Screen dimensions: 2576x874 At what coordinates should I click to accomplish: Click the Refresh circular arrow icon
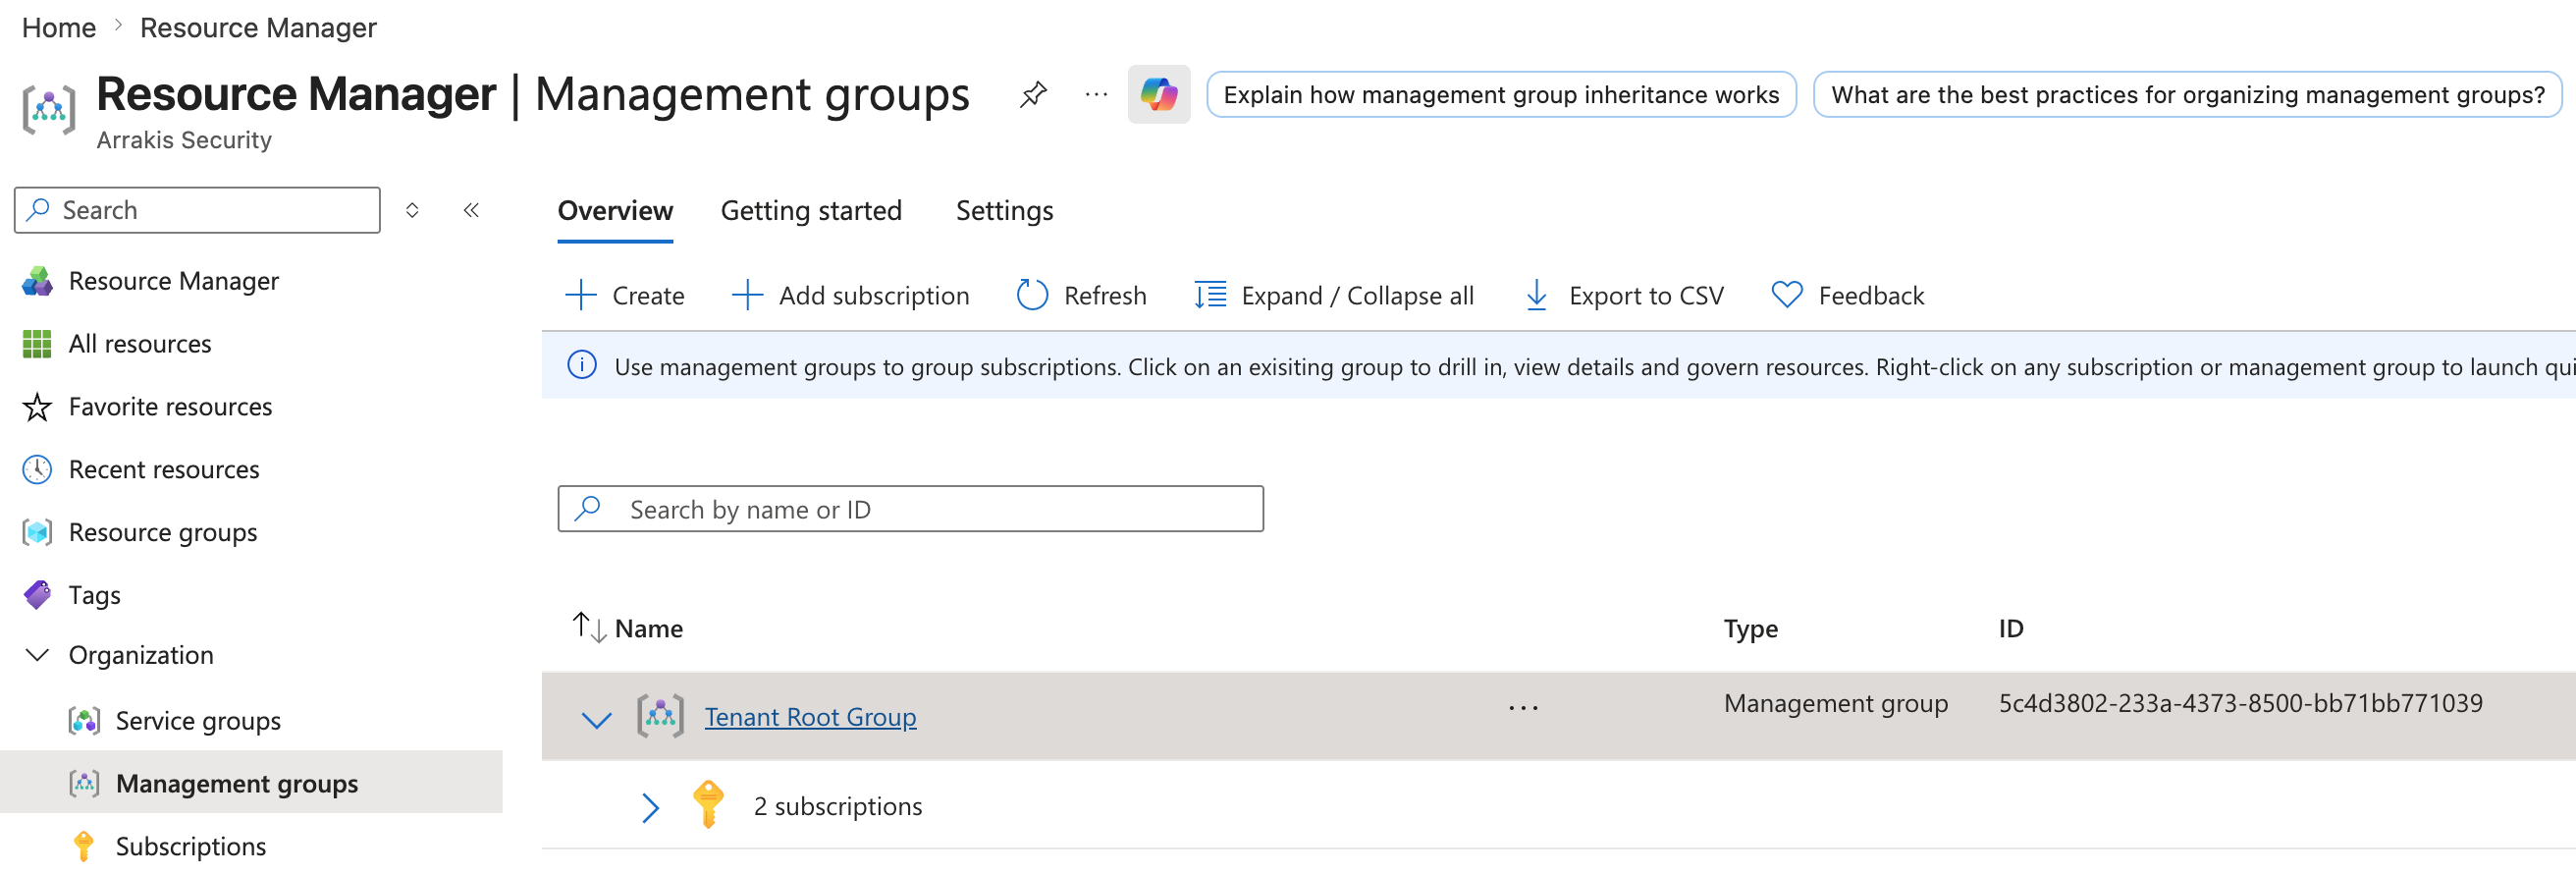[x=1031, y=296]
